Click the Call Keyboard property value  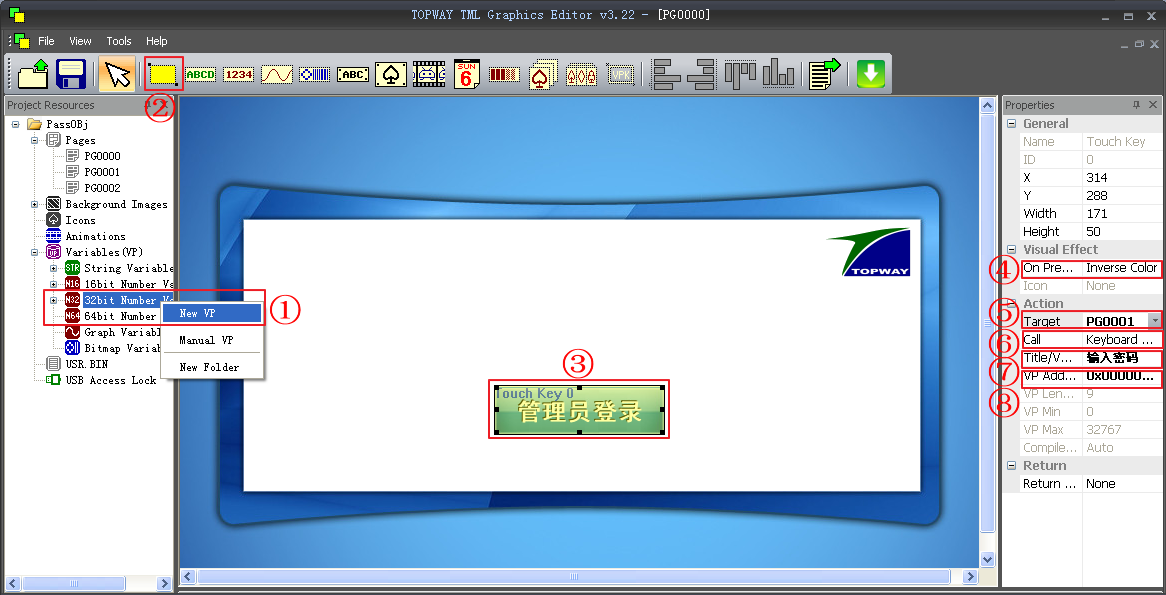click(1121, 339)
